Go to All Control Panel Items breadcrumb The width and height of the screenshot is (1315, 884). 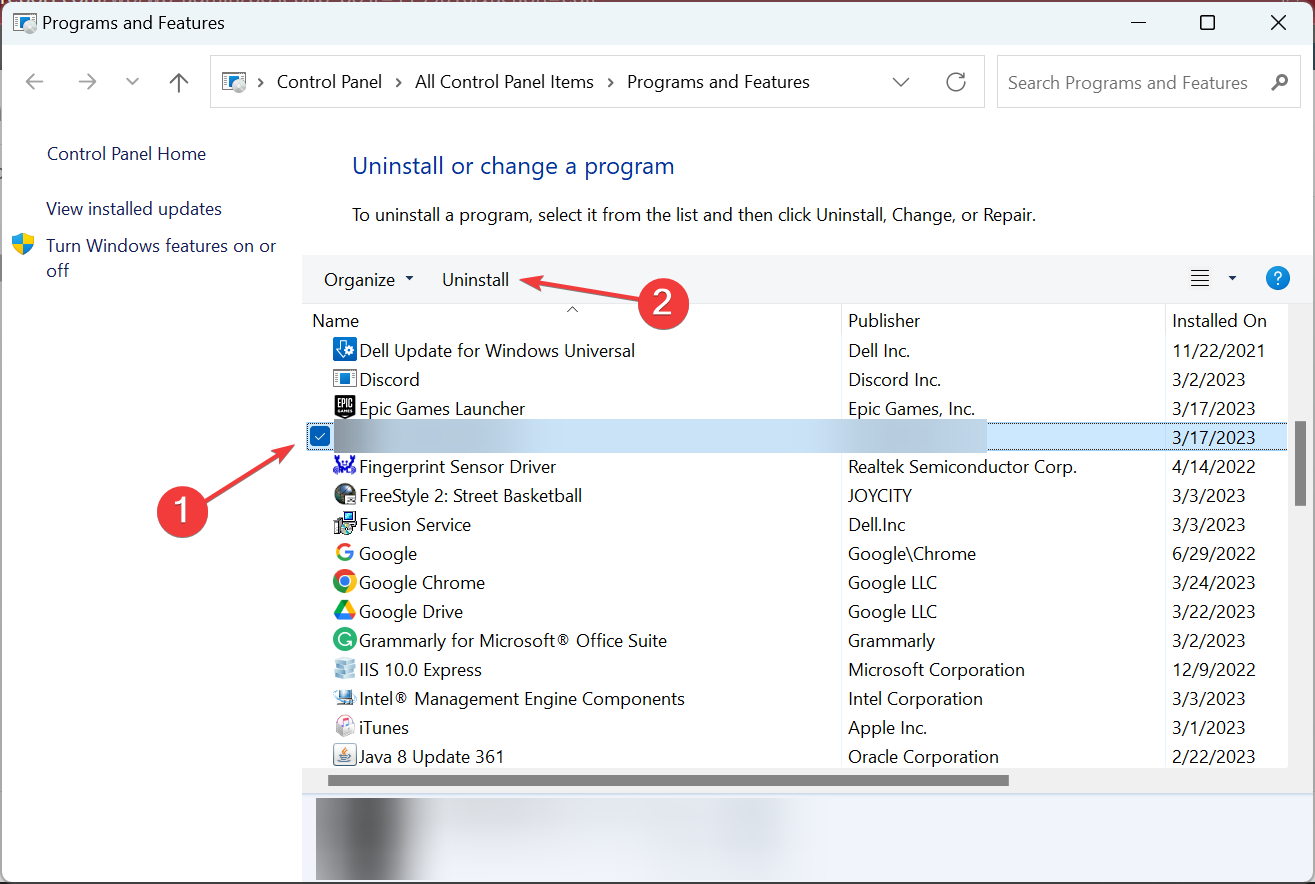[504, 82]
